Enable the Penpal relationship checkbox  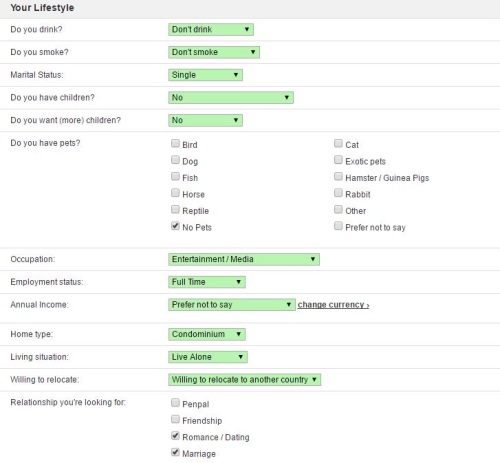(175, 402)
